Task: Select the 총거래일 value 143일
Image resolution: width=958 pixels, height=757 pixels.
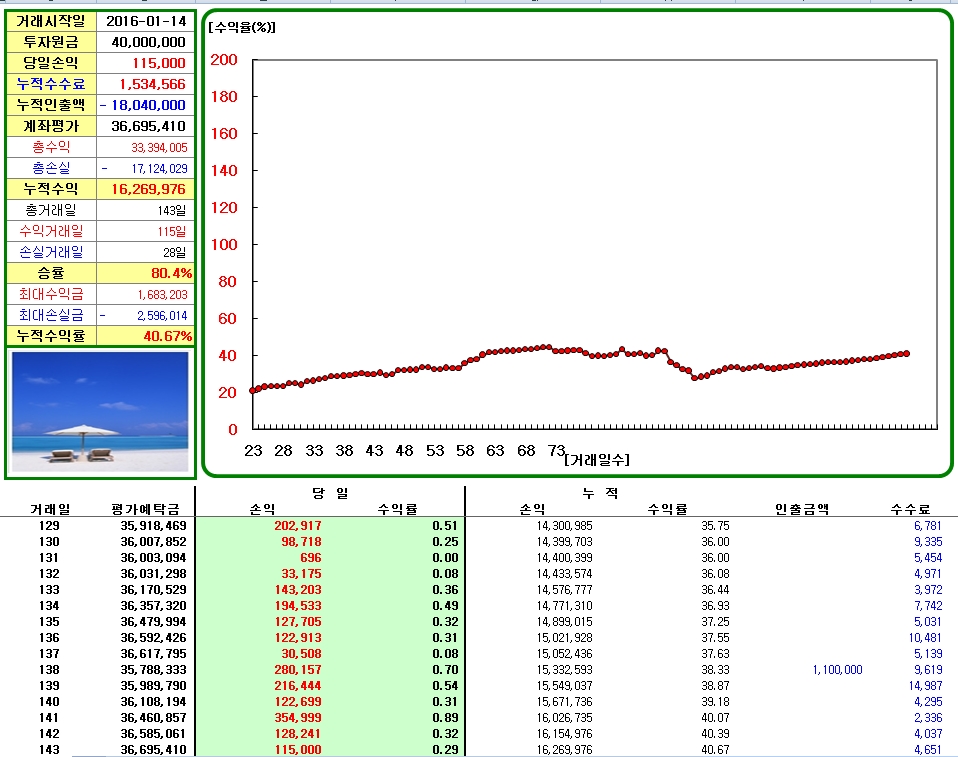Action: click(146, 210)
